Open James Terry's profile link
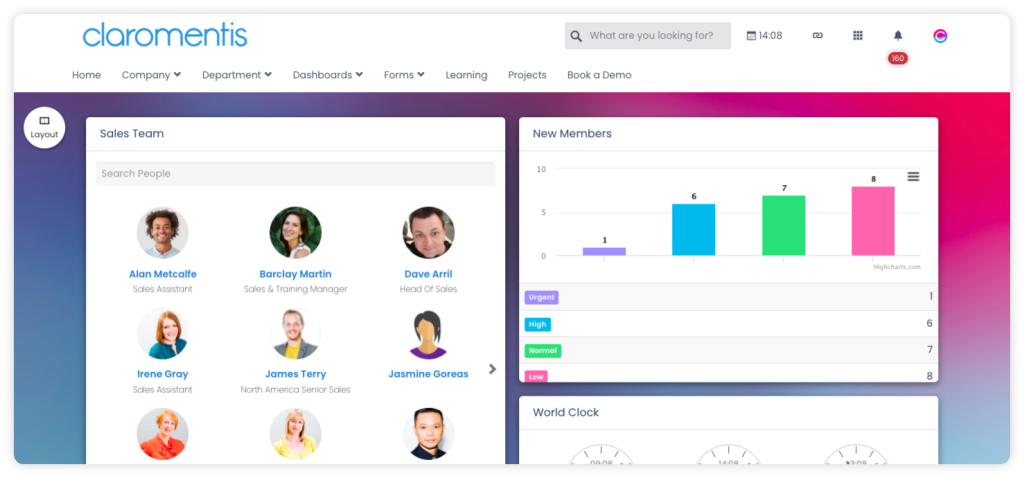Screen dimensions: 1024x478 [x=295, y=374]
